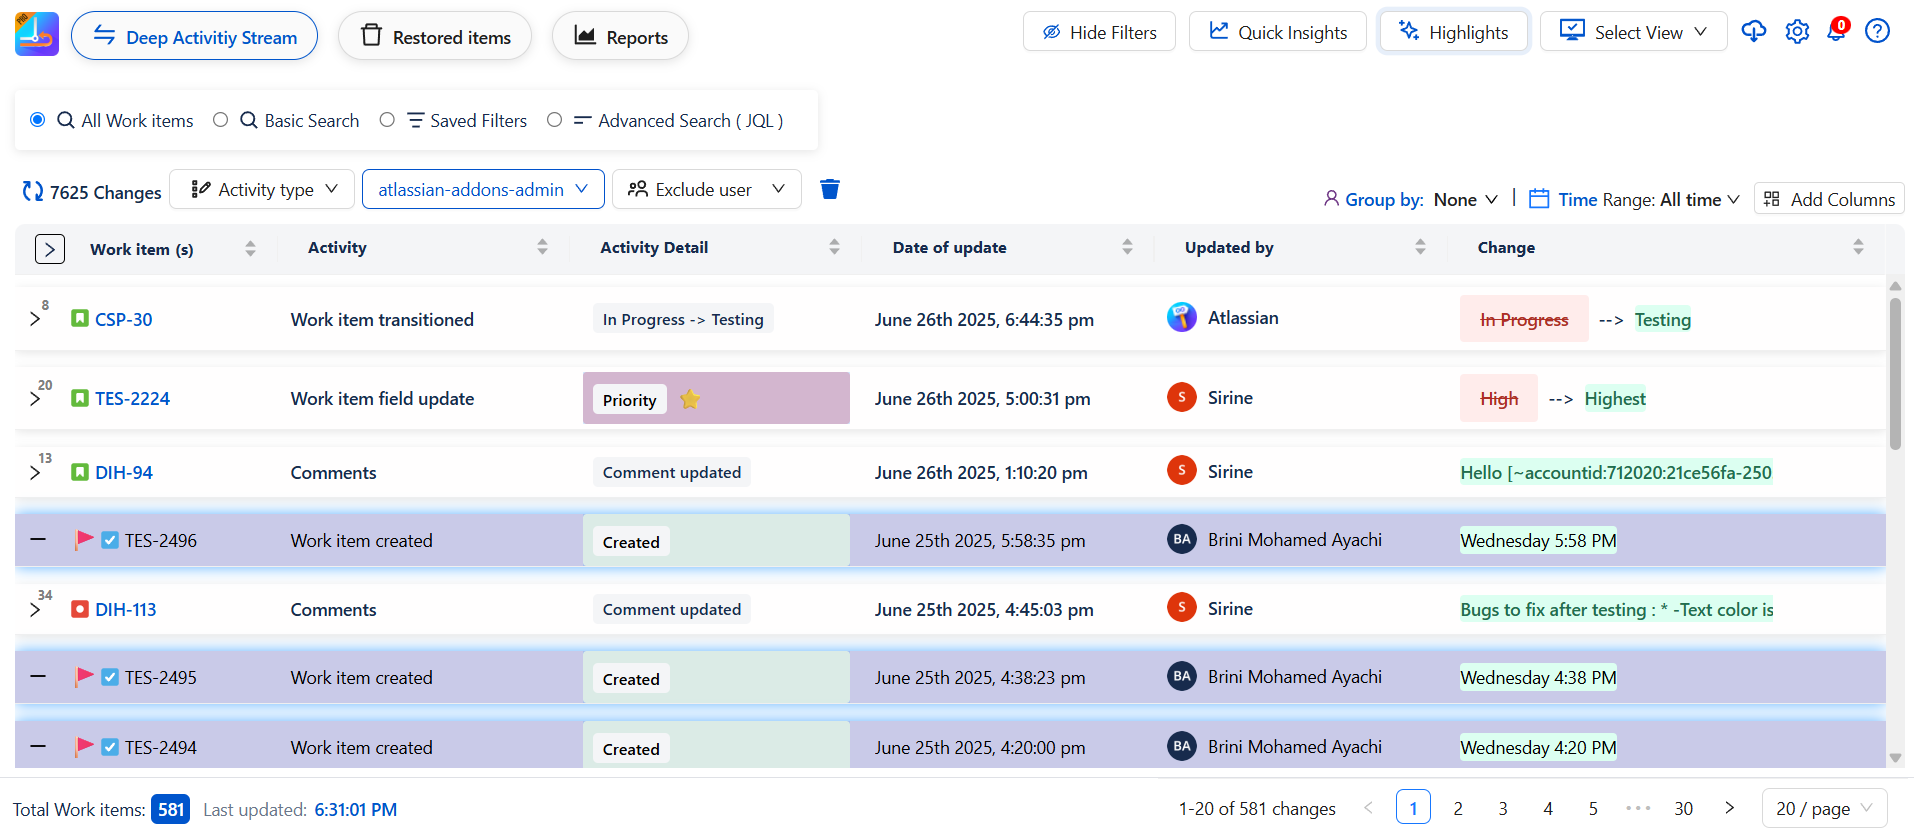The height and width of the screenshot is (835, 1914).
Task: Click the trash icon to clear filters
Action: click(829, 189)
